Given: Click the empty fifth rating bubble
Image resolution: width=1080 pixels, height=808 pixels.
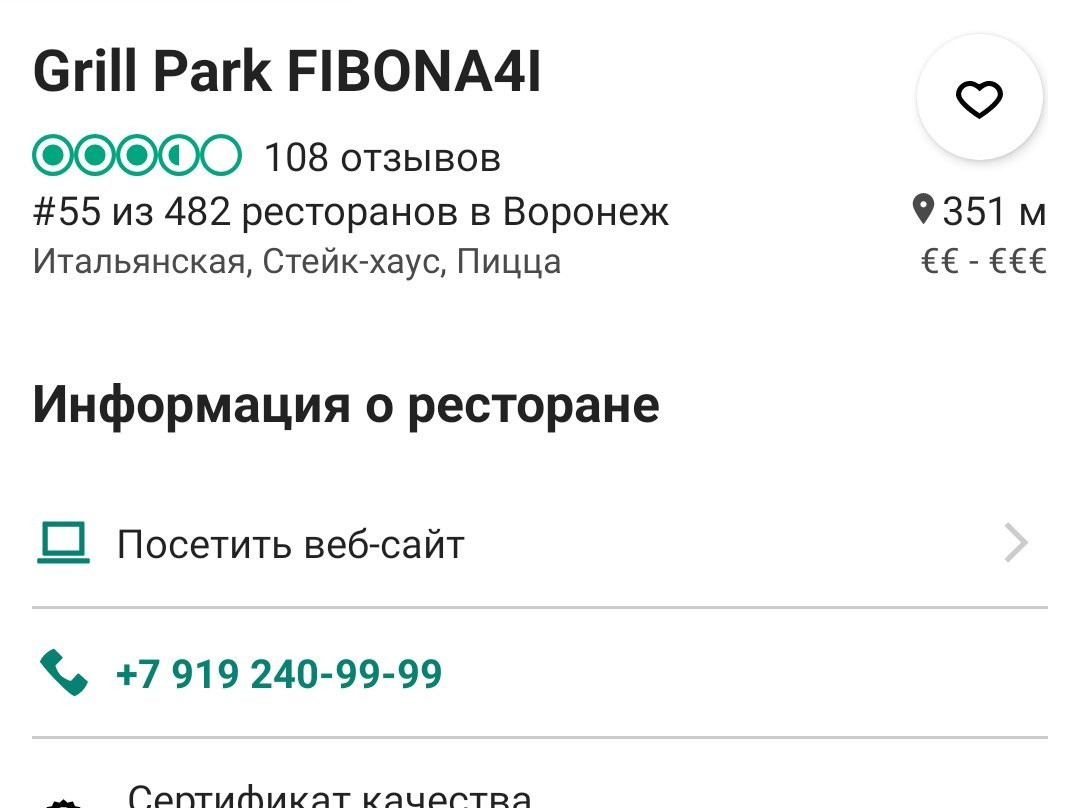Looking at the screenshot, I should 221,156.
